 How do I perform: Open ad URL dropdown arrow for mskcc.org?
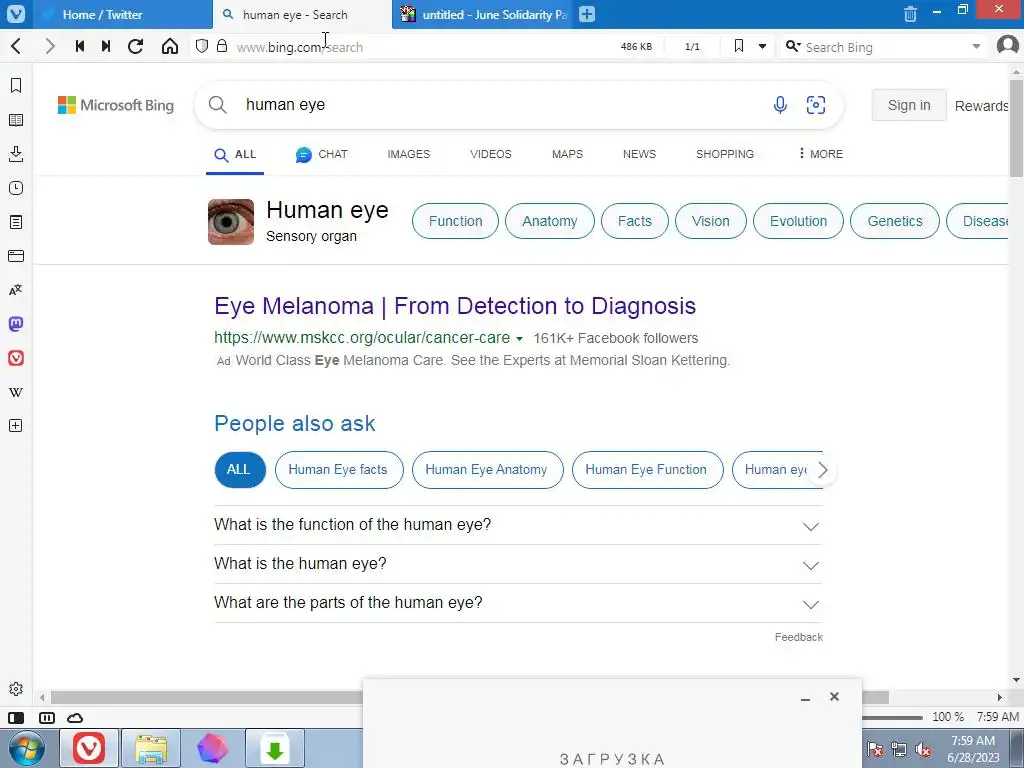tap(519, 339)
